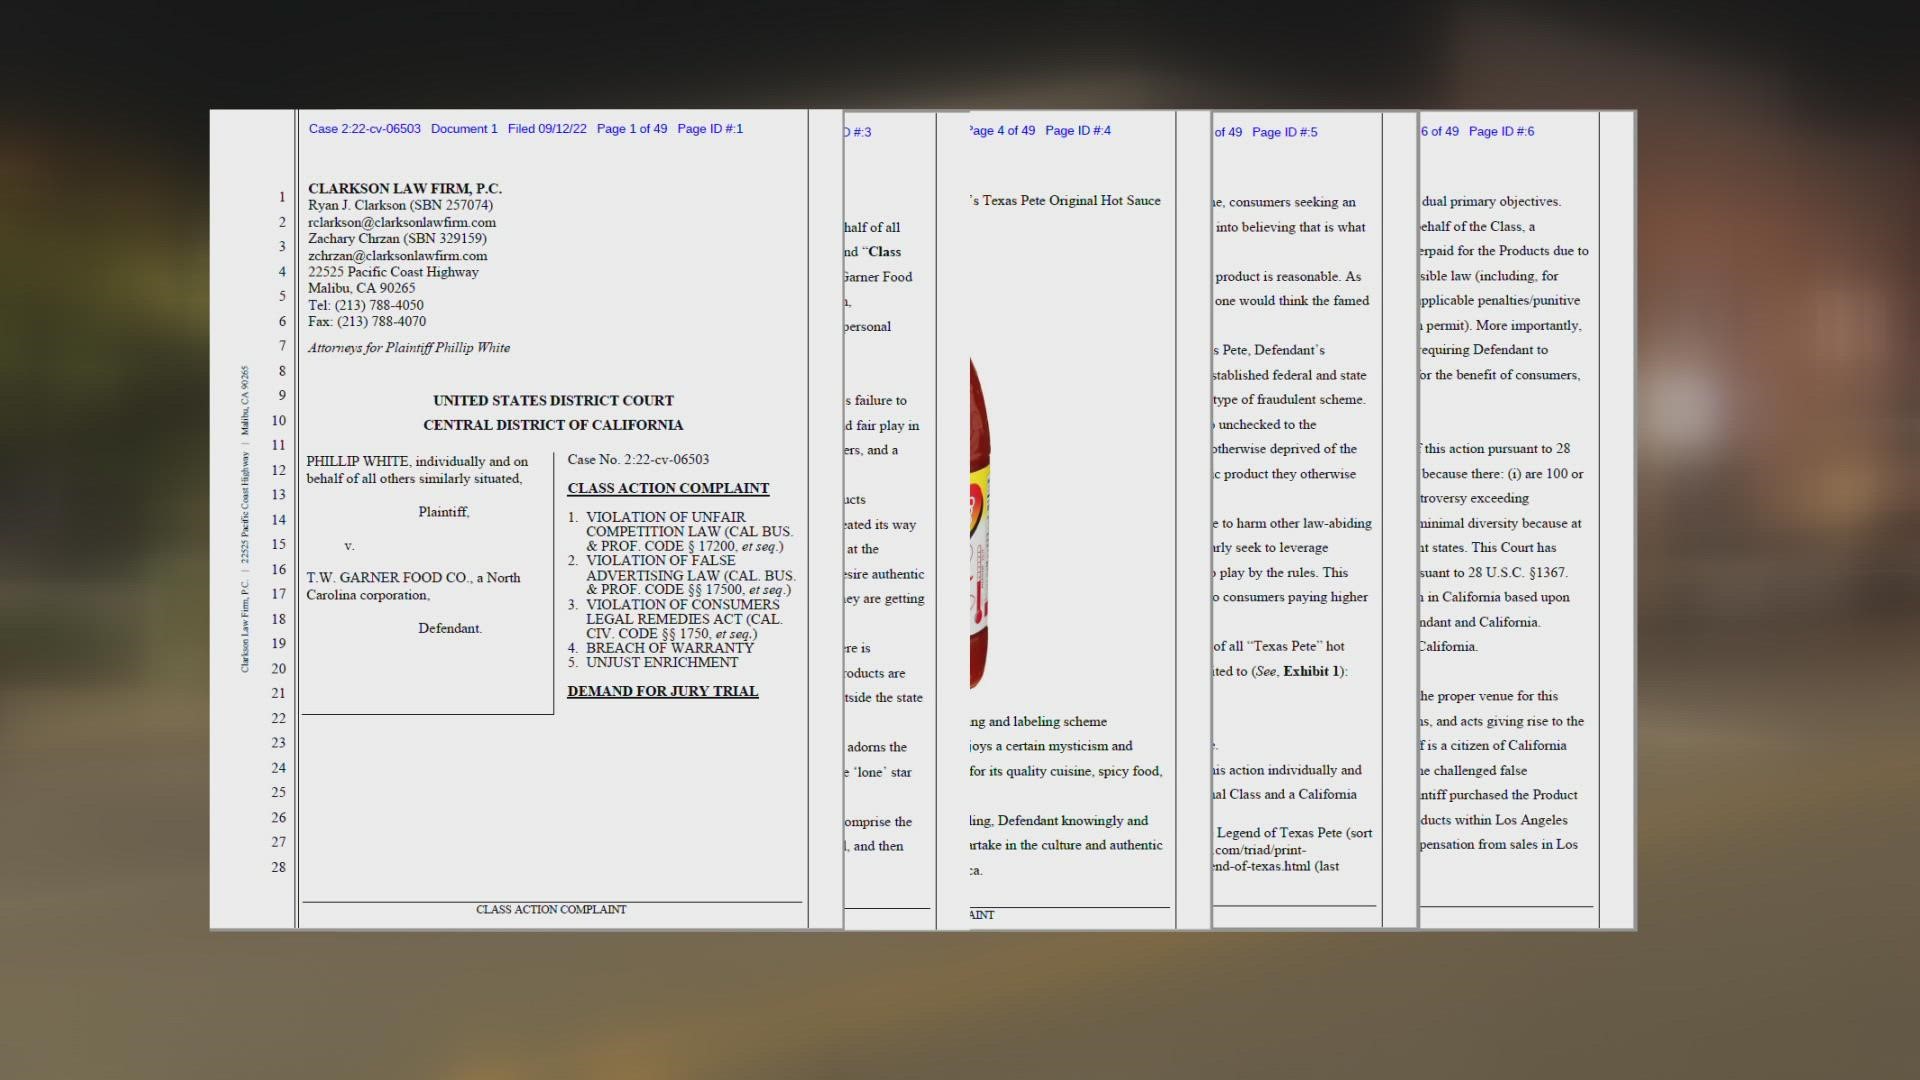
Task: Click the footer "CLASS ACTION COMPLAINT" on page 1
Action: 551,909
